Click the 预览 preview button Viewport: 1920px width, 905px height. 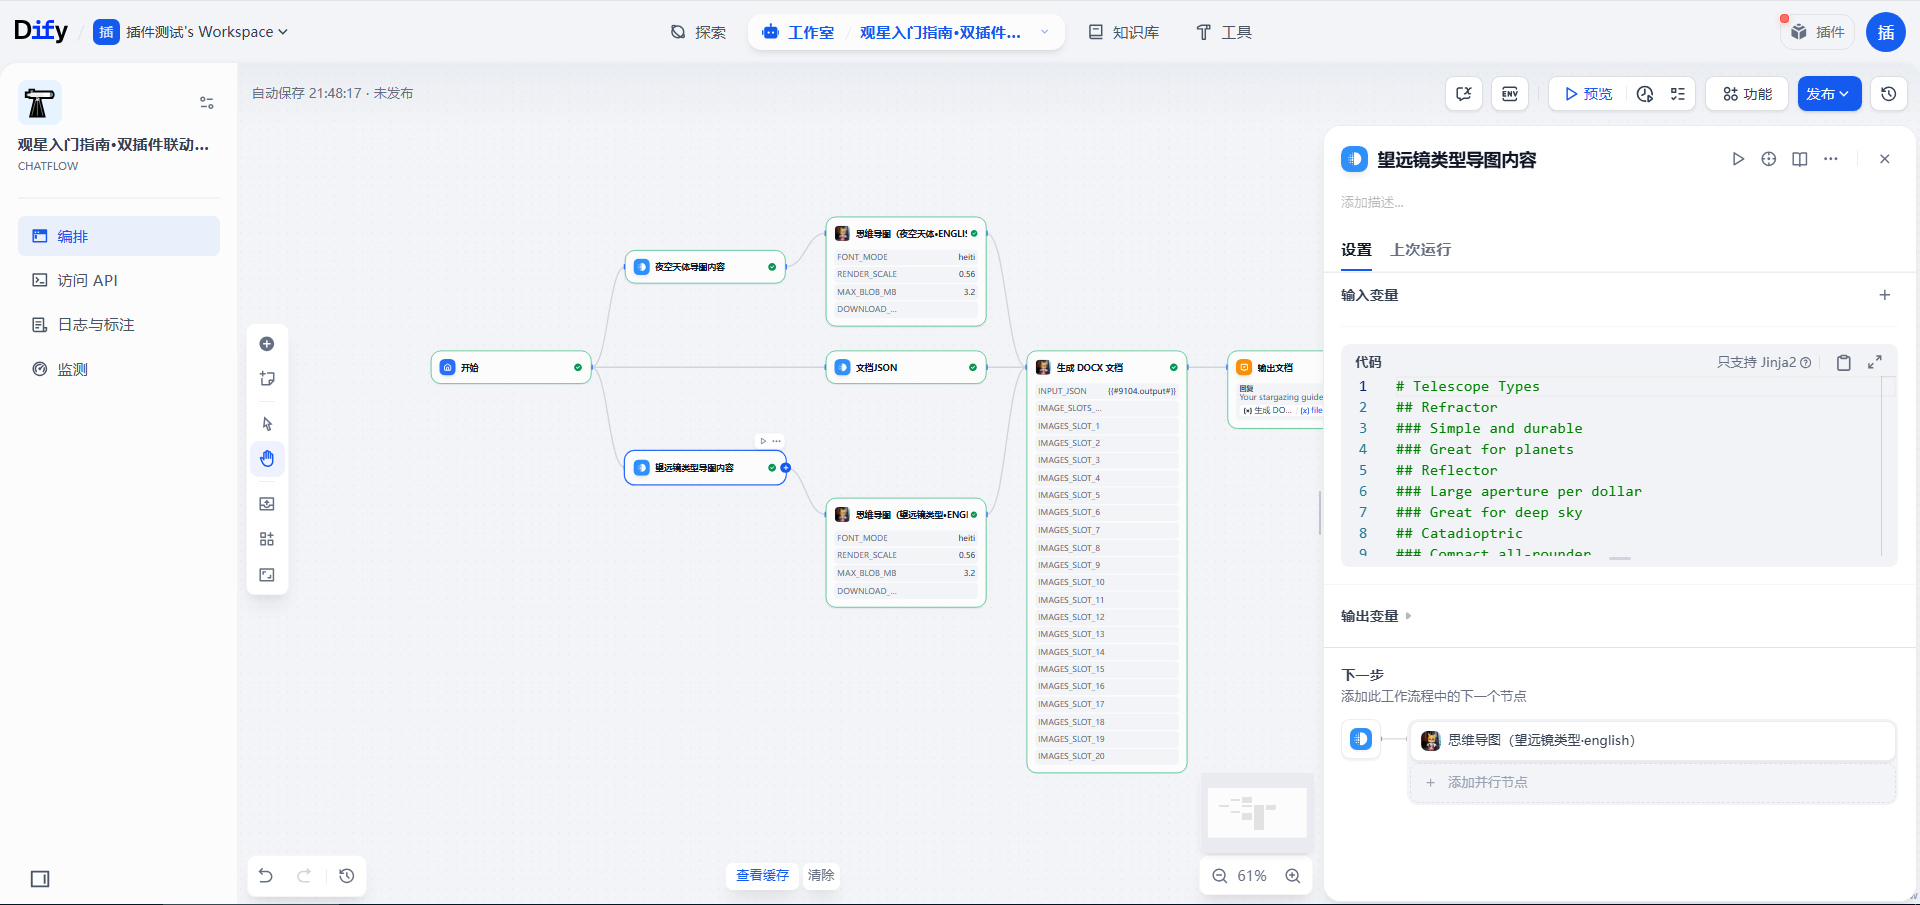(x=1588, y=94)
